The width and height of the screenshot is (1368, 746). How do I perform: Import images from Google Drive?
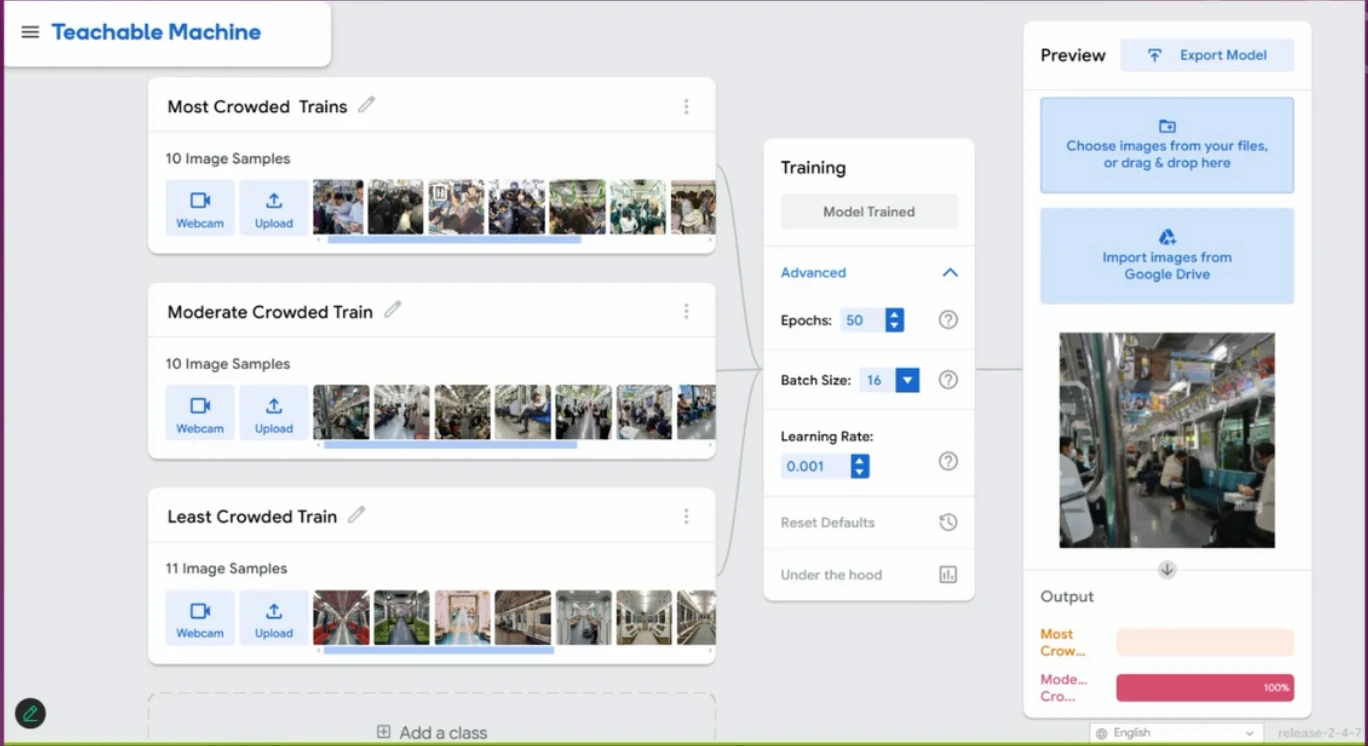tap(1167, 256)
